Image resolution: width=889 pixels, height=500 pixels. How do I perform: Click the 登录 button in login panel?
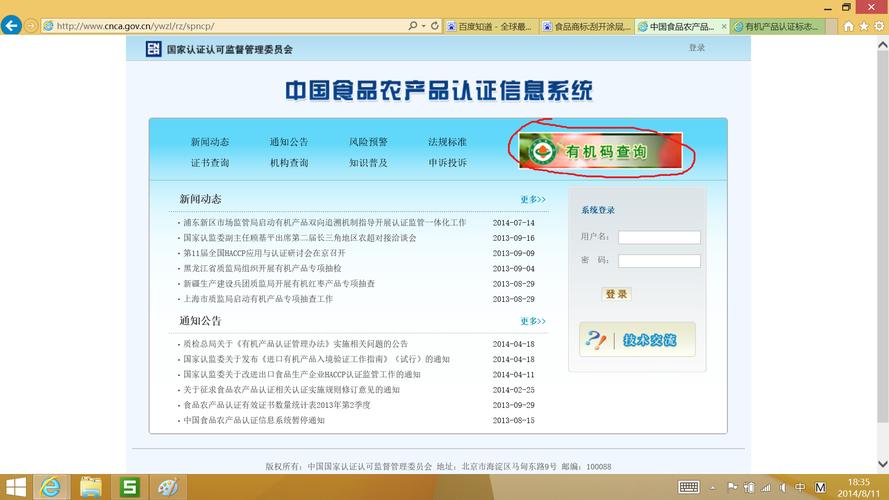point(616,294)
